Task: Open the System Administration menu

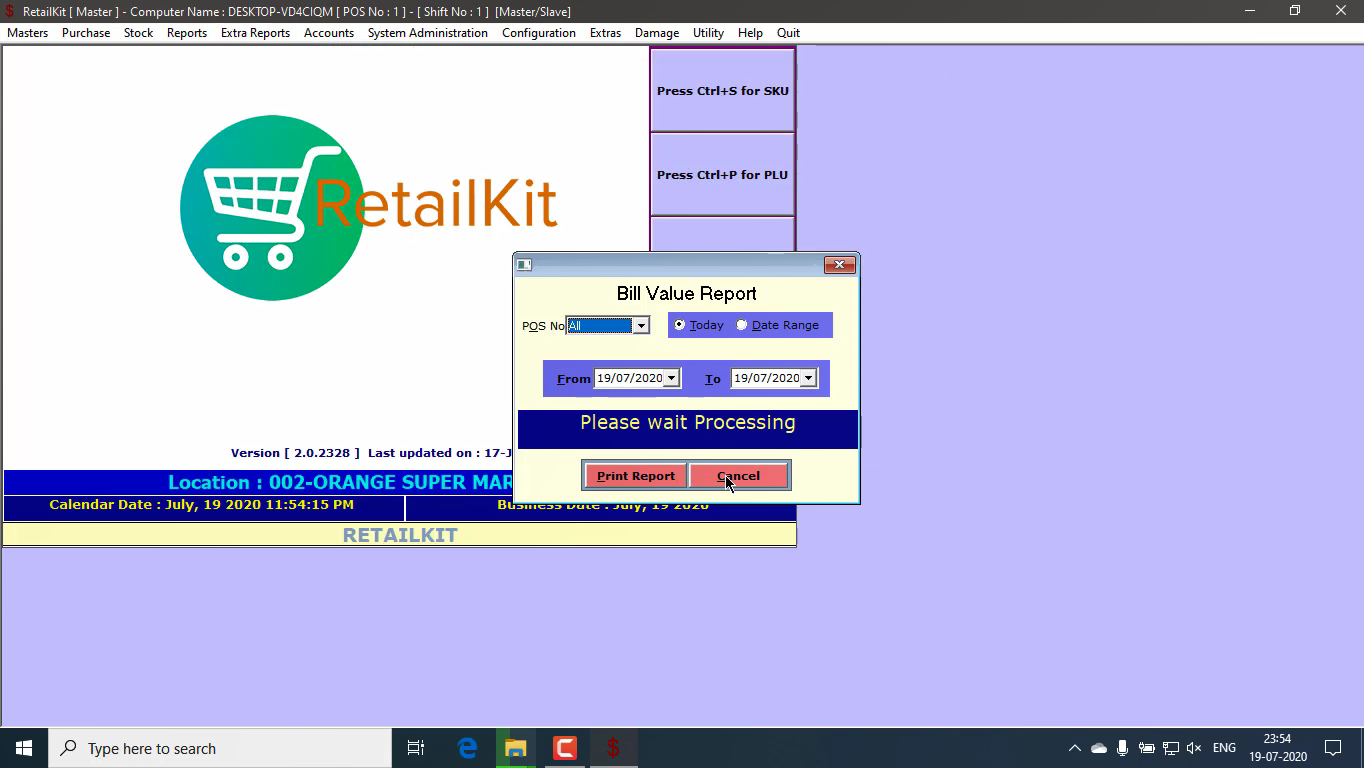Action: pyautogui.click(x=428, y=33)
